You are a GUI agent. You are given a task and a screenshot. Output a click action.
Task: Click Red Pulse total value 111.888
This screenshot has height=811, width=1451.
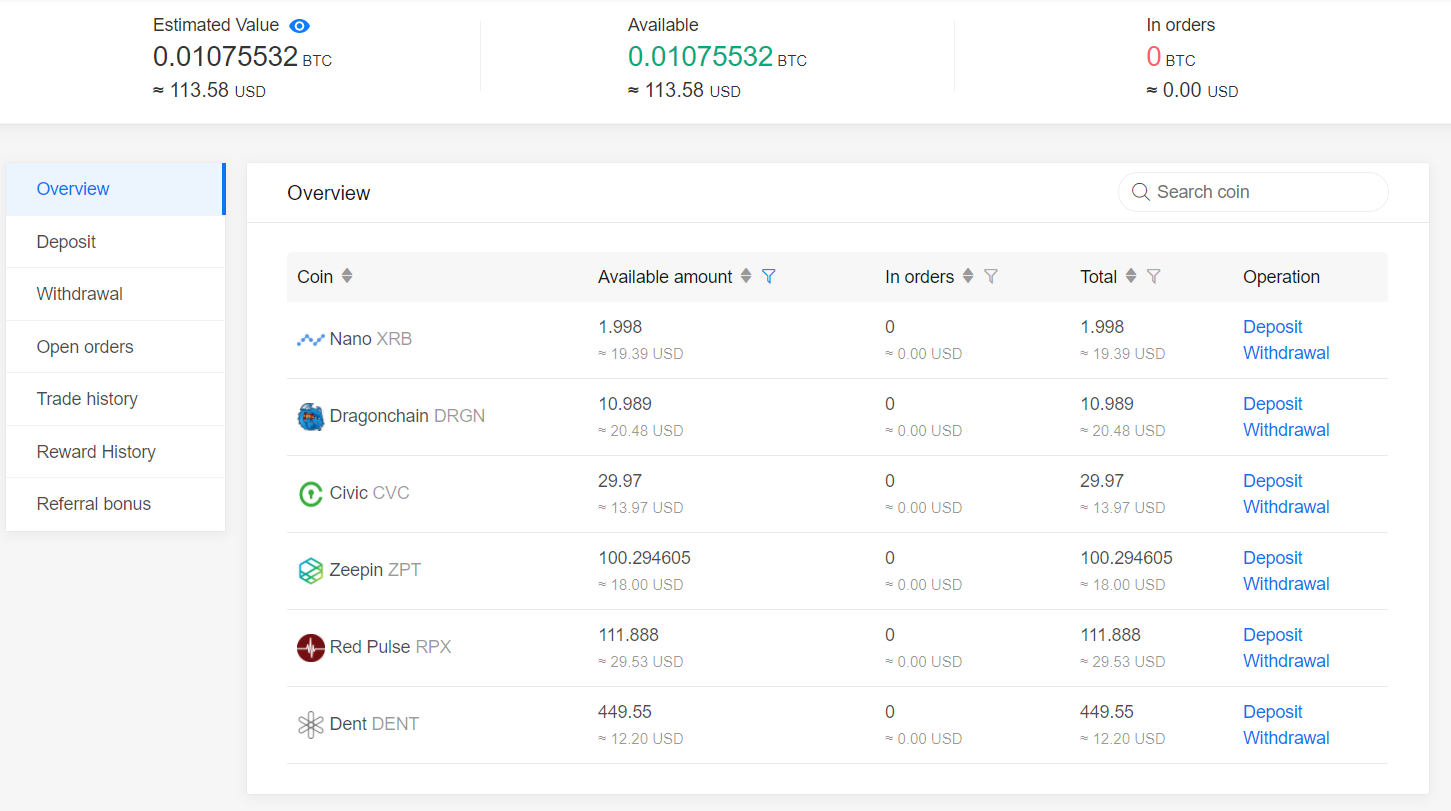pos(1110,635)
